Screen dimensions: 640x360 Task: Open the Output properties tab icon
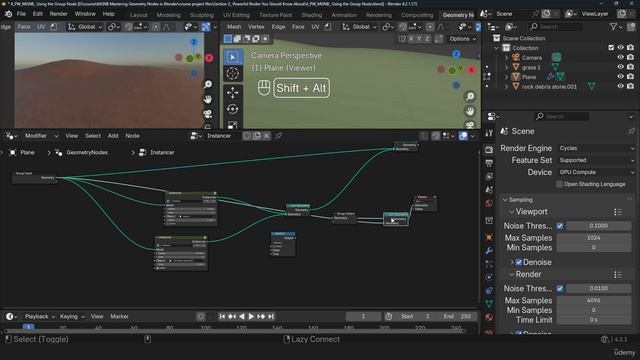coord(489,163)
